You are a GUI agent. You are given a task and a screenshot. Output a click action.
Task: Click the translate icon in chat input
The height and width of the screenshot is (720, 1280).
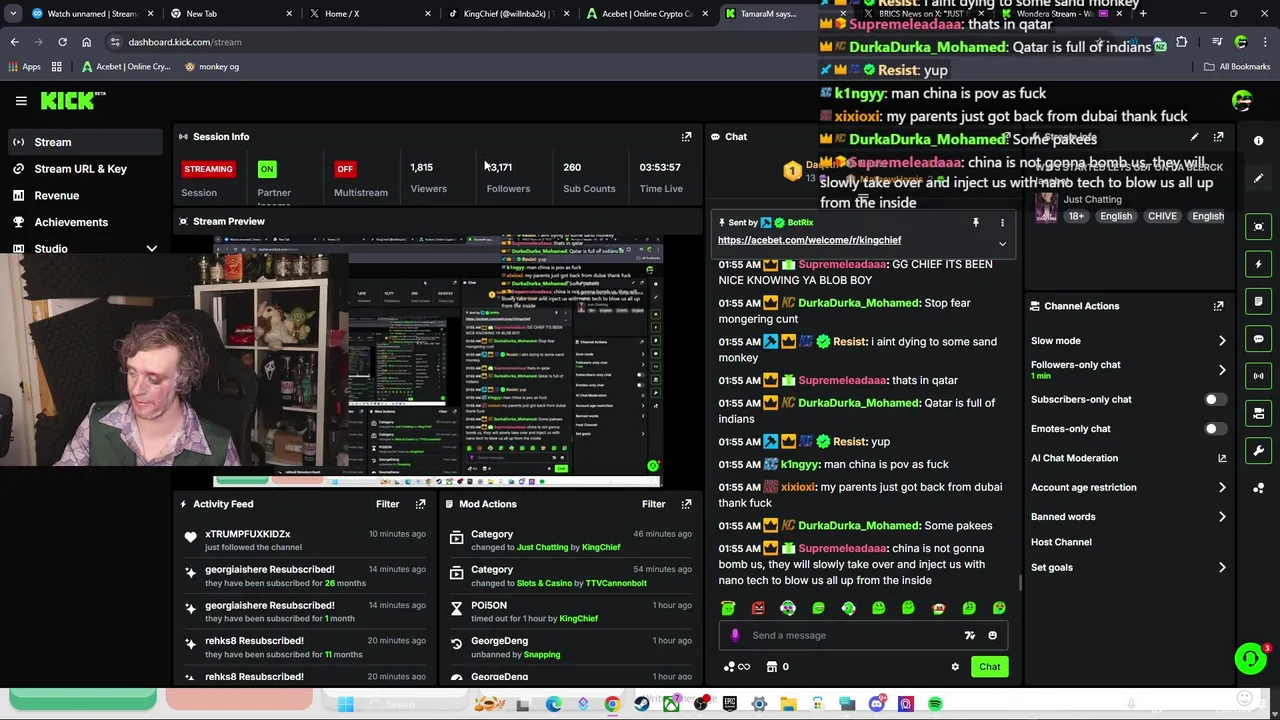click(x=969, y=635)
